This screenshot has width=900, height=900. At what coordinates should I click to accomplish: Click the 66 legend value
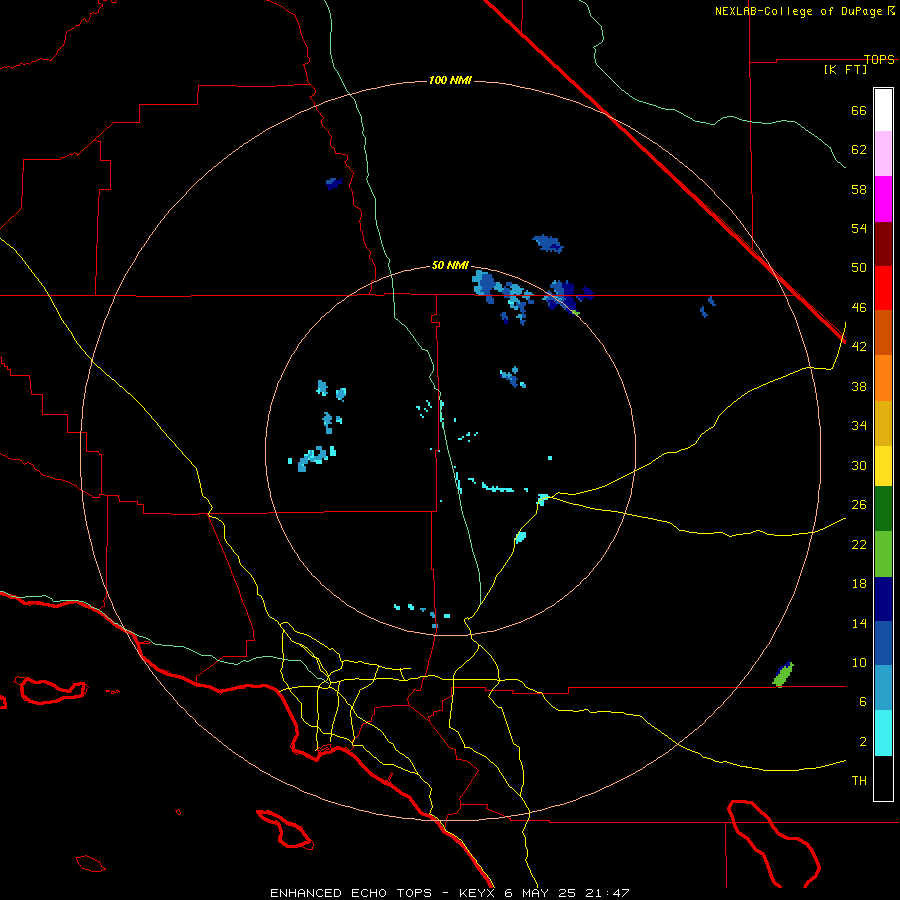(859, 110)
